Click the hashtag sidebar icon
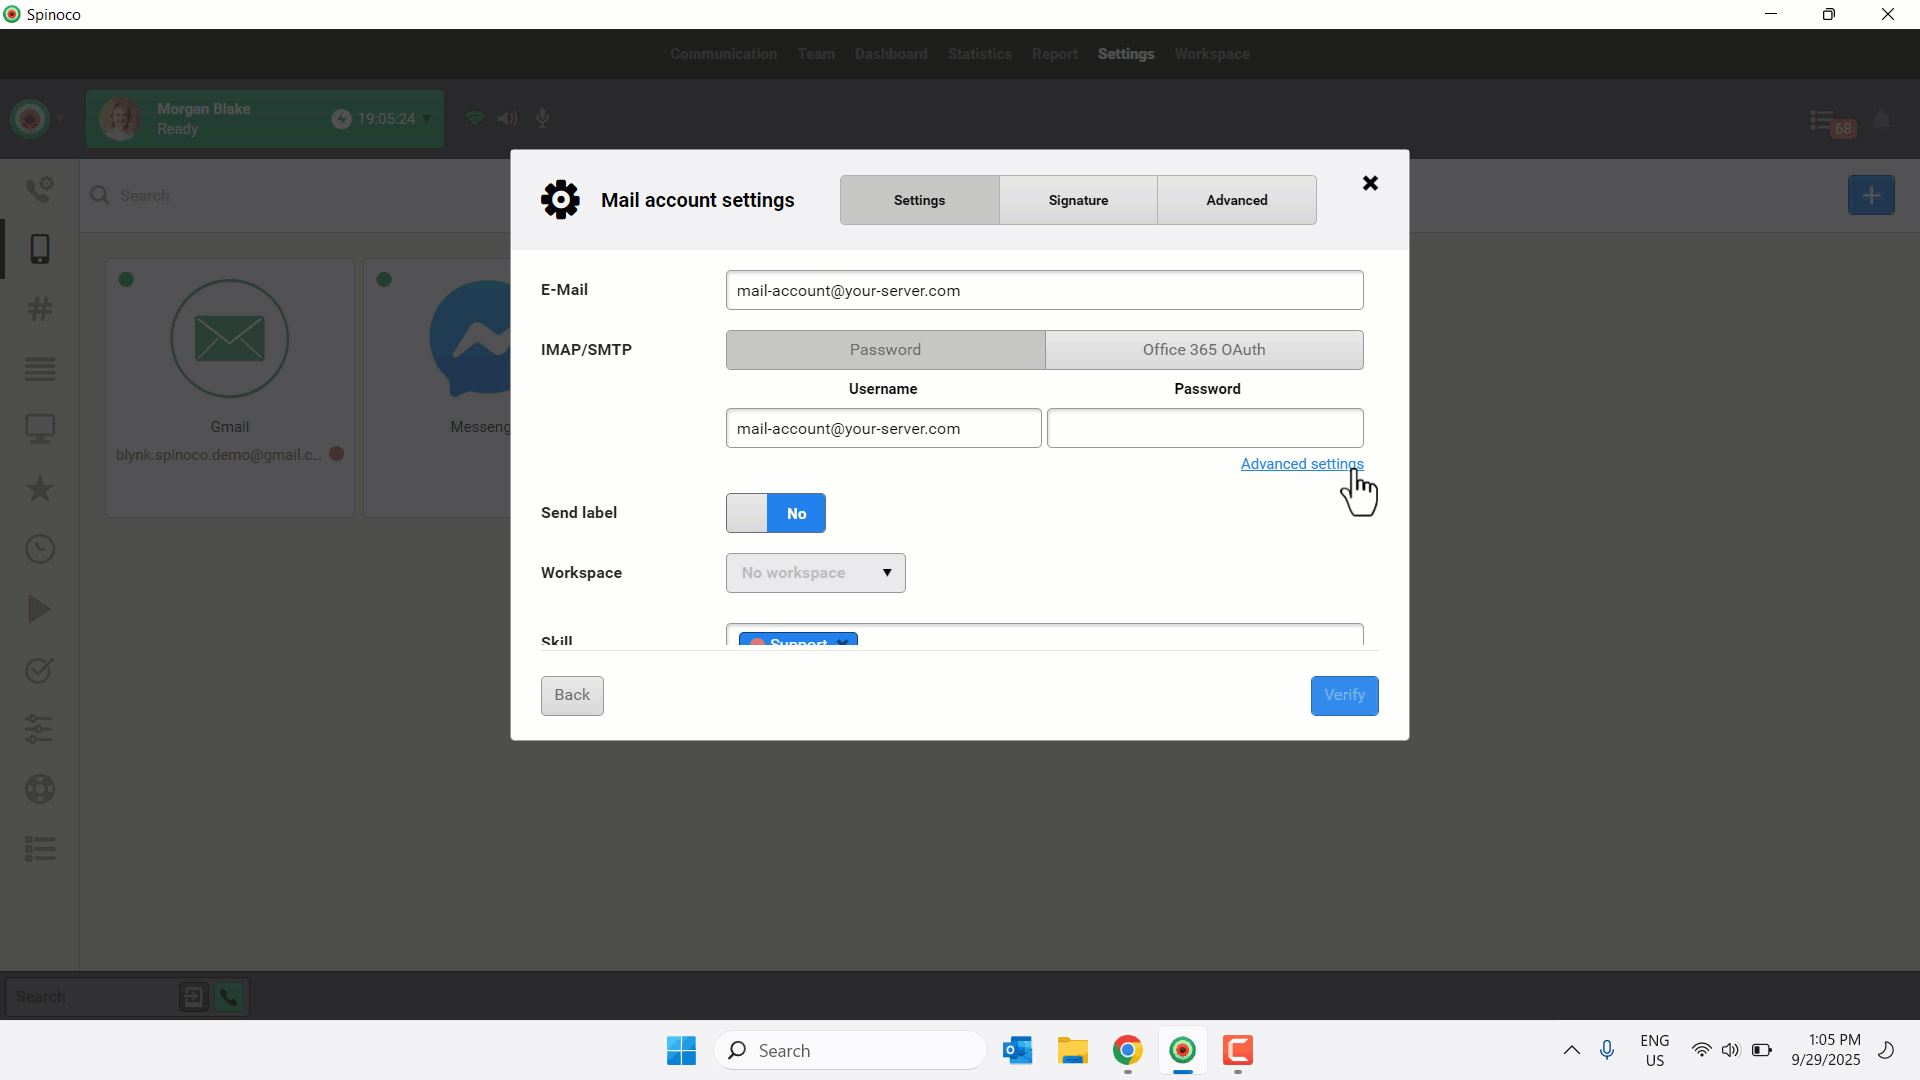 point(40,309)
